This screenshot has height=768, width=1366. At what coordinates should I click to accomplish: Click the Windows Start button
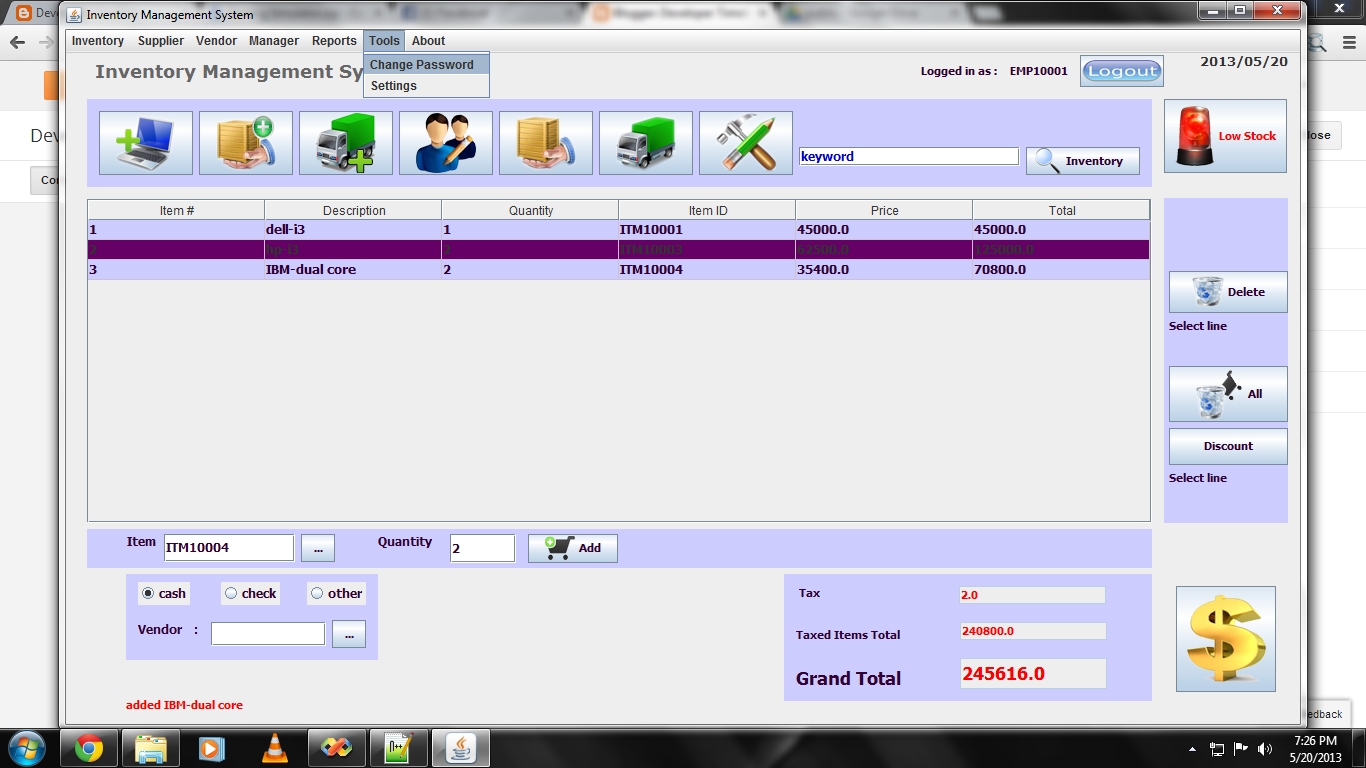tap(27, 748)
